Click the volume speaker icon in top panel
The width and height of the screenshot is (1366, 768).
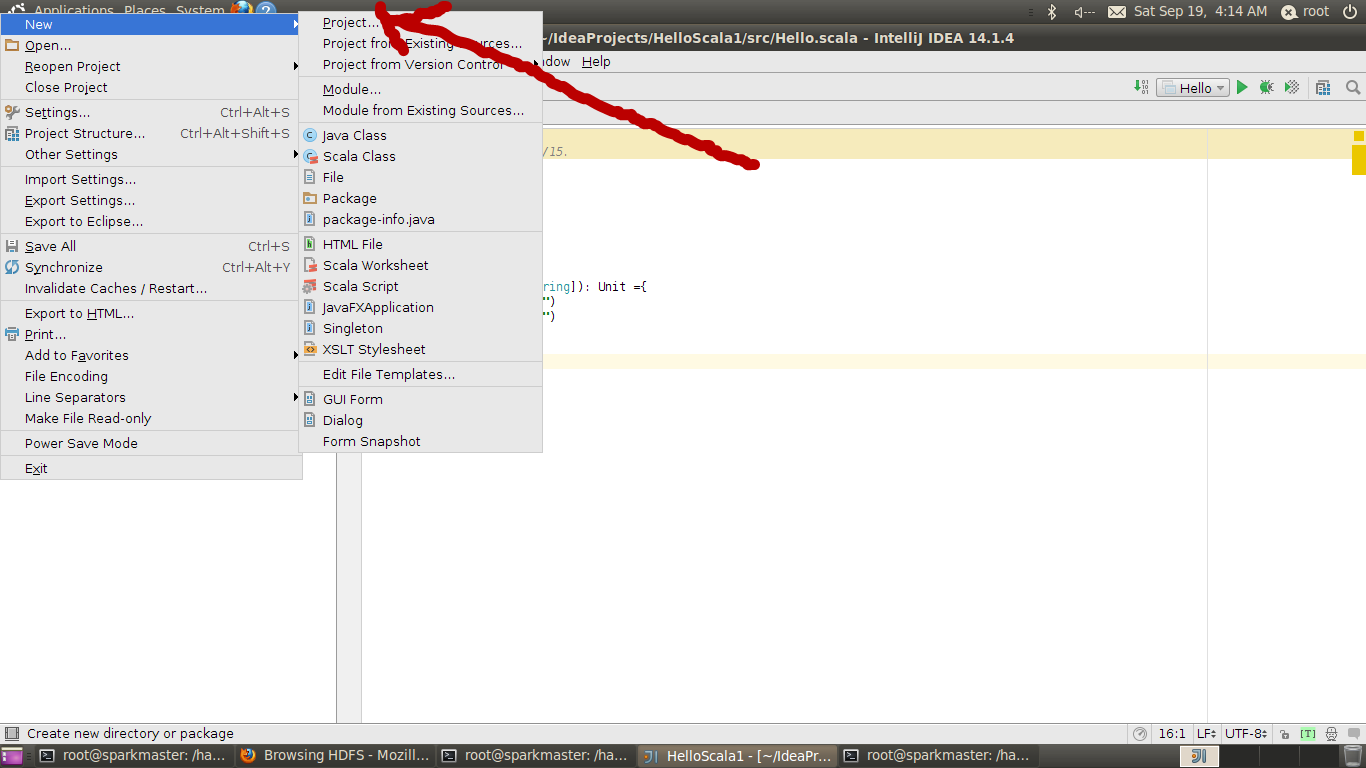pyautogui.click(x=1084, y=11)
